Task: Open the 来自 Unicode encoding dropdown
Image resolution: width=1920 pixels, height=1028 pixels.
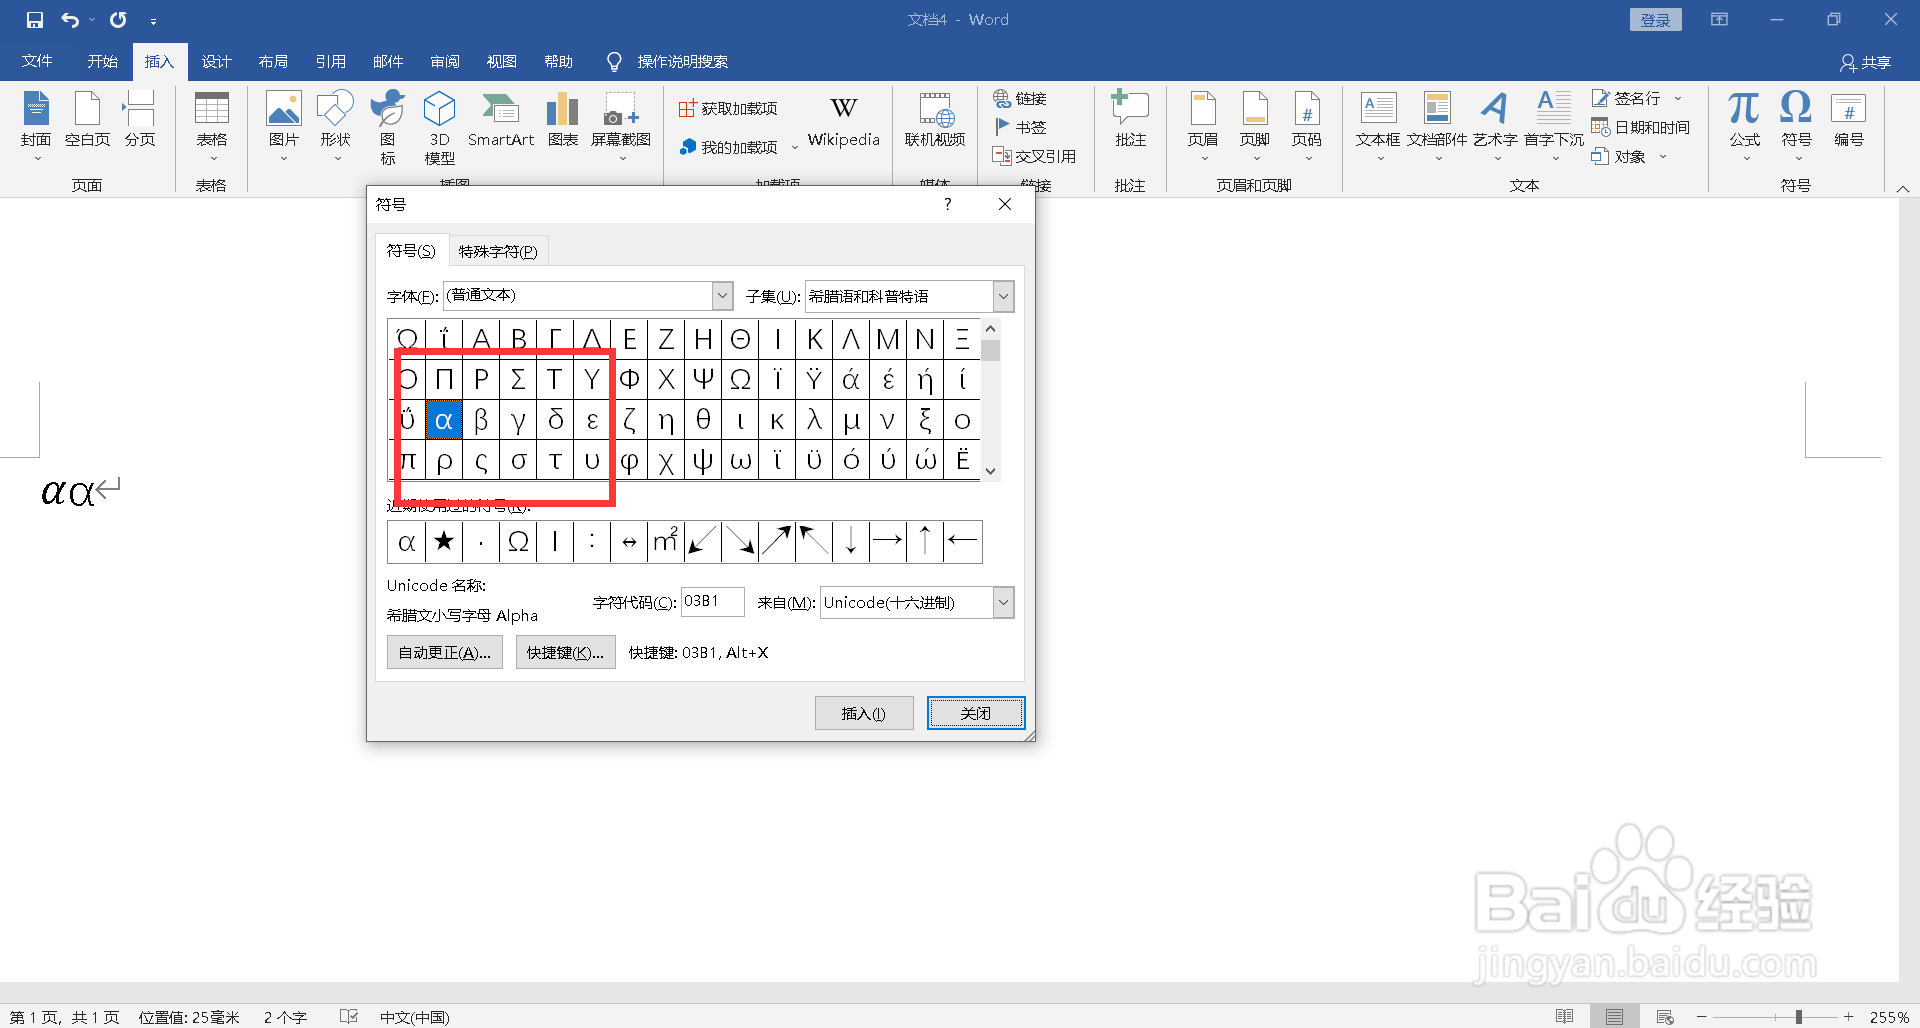Action: (1003, 602)
